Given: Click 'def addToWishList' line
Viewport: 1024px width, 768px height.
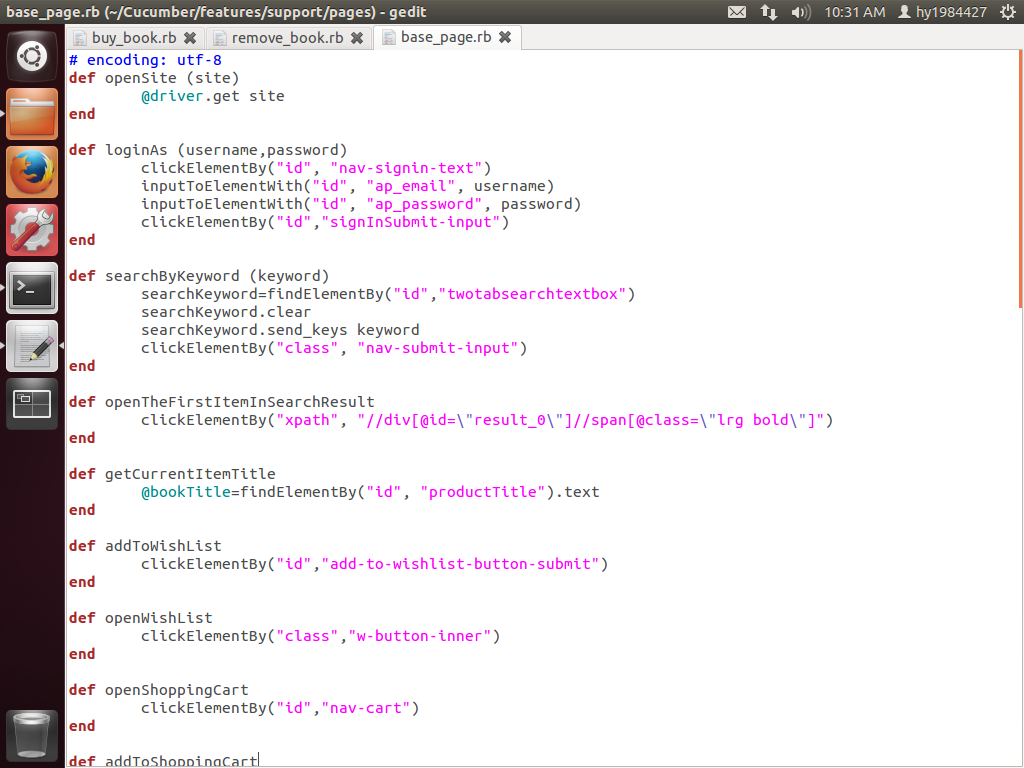Looking at the screenshot, I should 145,546.
